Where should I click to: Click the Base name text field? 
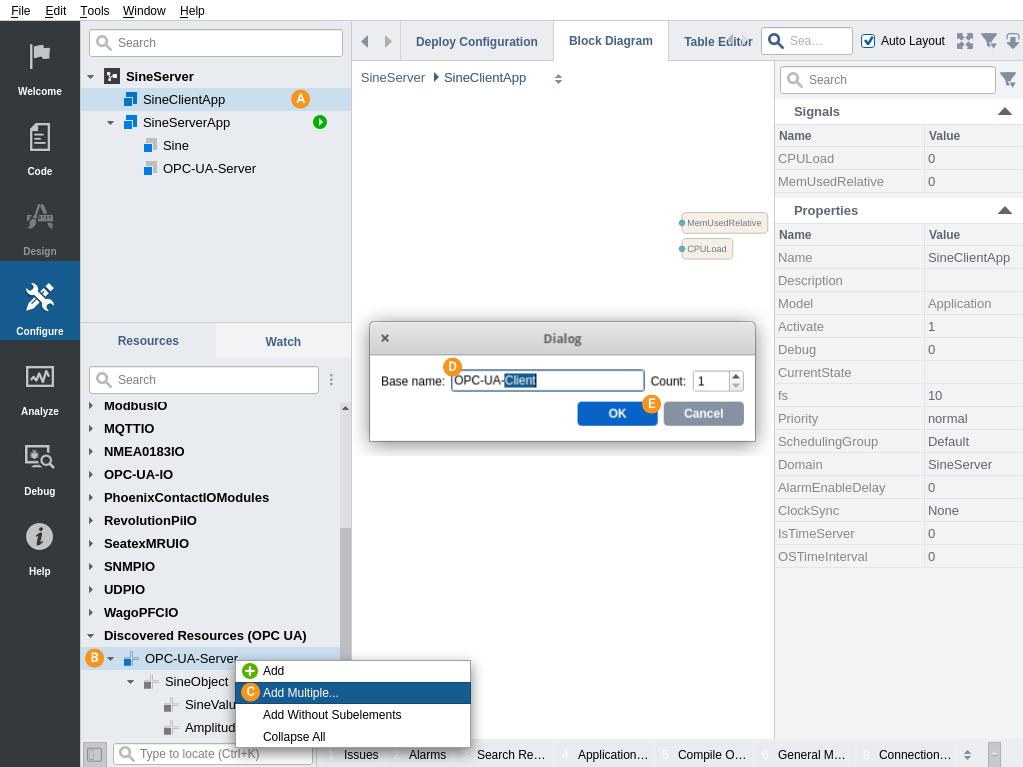pyautogui.click(x=547, y=381)
